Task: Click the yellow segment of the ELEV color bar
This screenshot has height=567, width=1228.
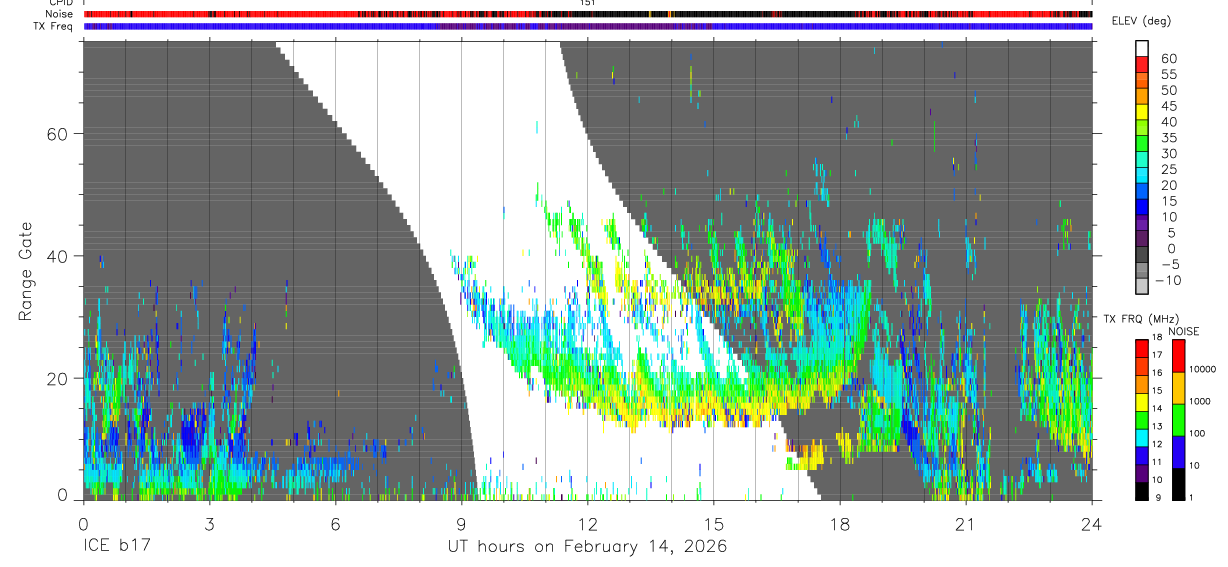Action: click(x=1142, y=111)
